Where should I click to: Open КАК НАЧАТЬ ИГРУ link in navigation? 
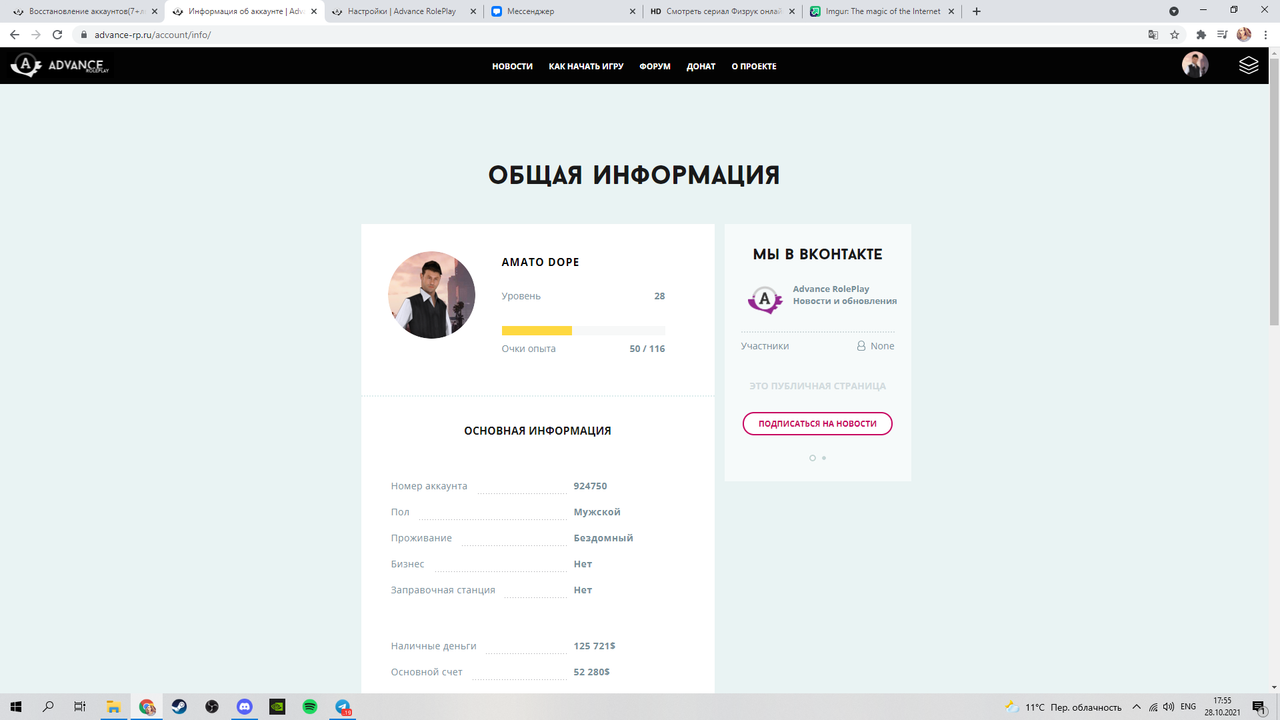pyautogui.click(x=586, y=66)
